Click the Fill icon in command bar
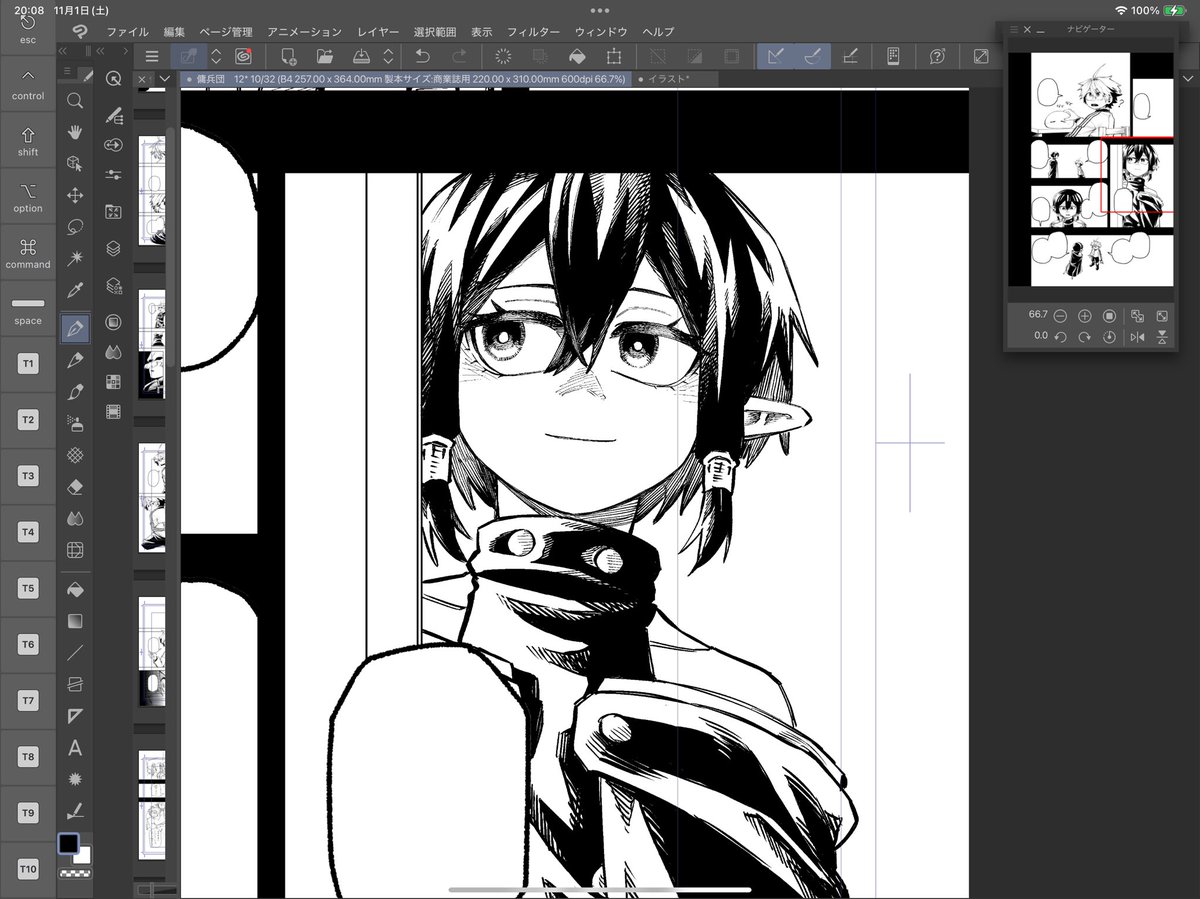The image size is (1200, 899). click(x=577, y=56)
